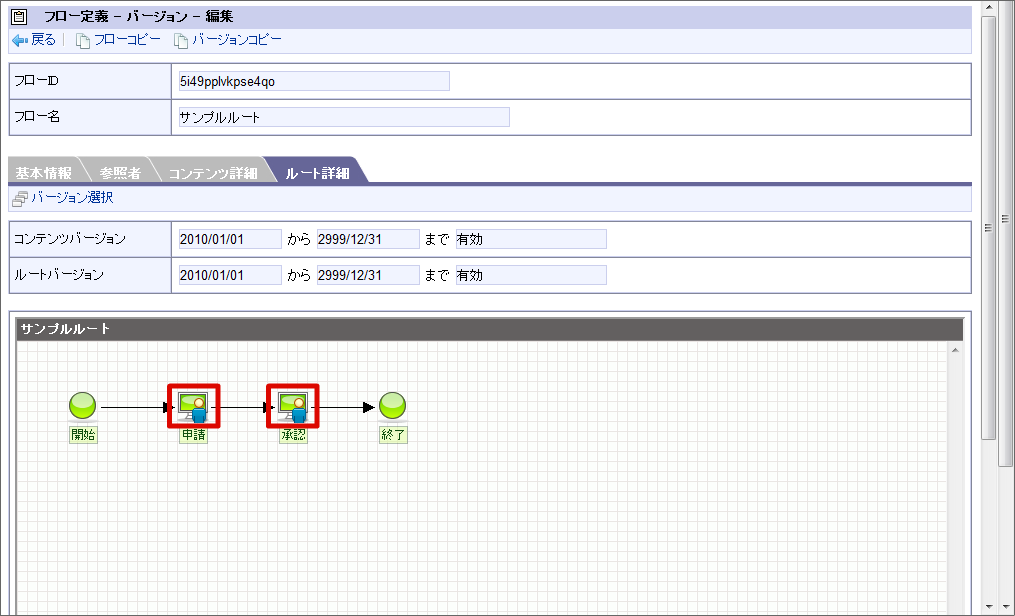Open the バージョン選択 link
Viewport: 1015px width, 616px height.
click(72, 198)
